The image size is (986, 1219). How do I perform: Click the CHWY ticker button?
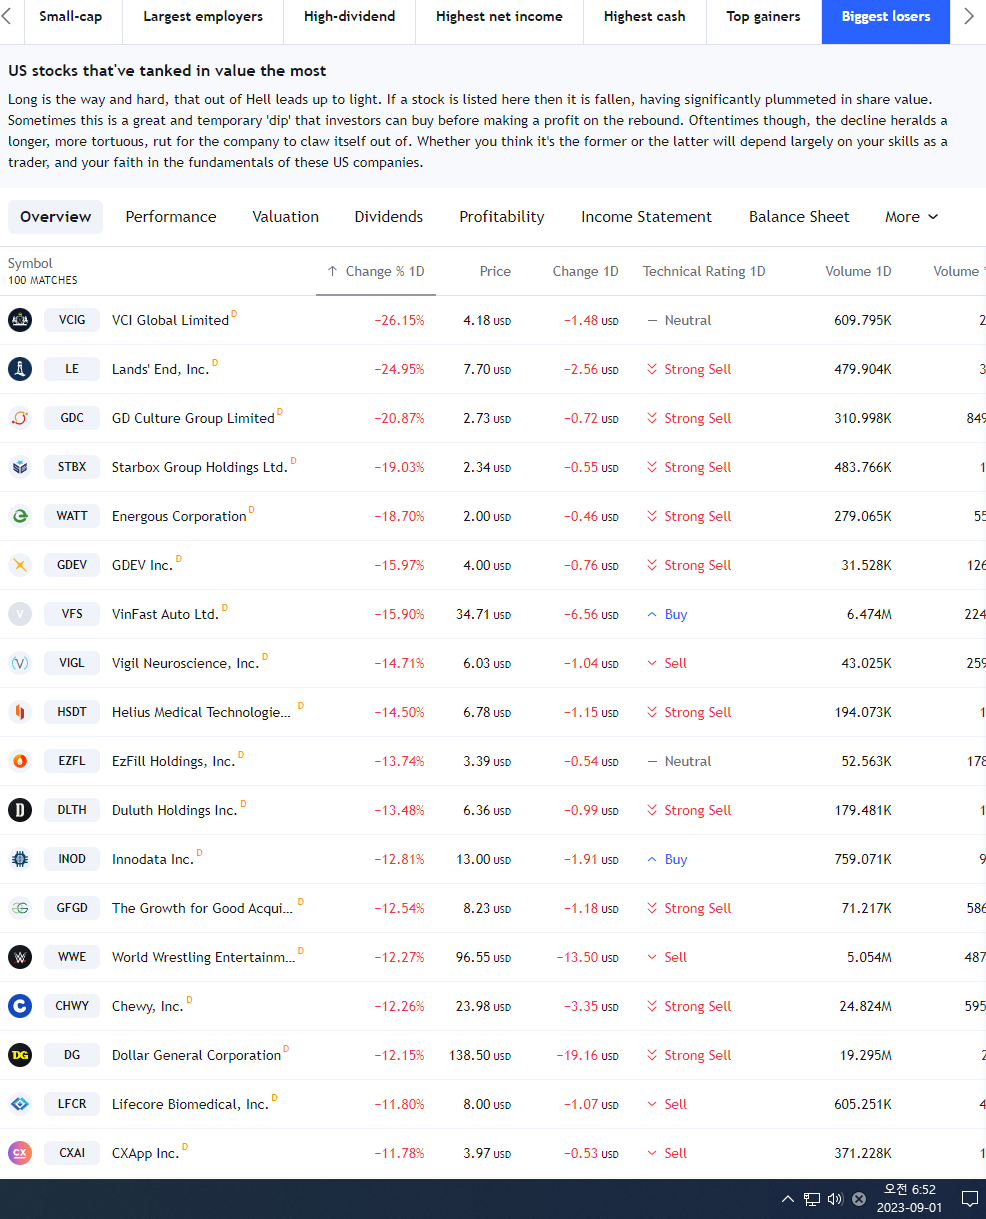(72, 1006)
